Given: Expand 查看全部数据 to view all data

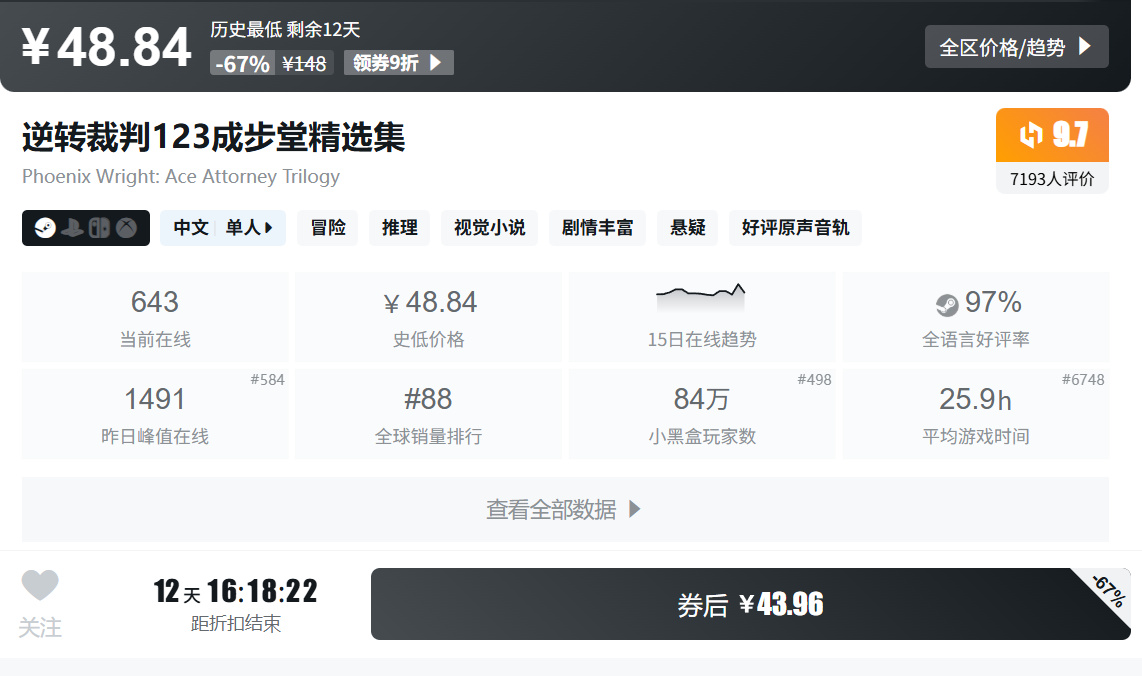Looking at the screenshot, I should point(565,509).
